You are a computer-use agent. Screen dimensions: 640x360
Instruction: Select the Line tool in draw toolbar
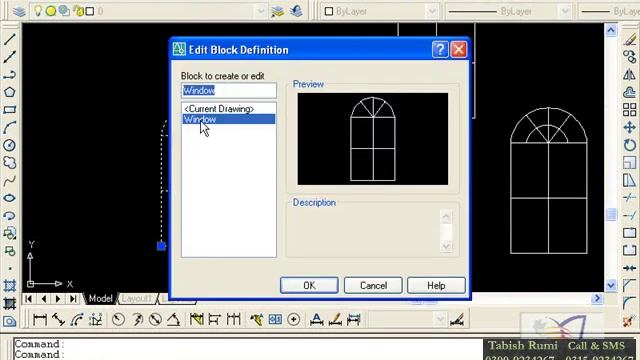tap(9, 39)
